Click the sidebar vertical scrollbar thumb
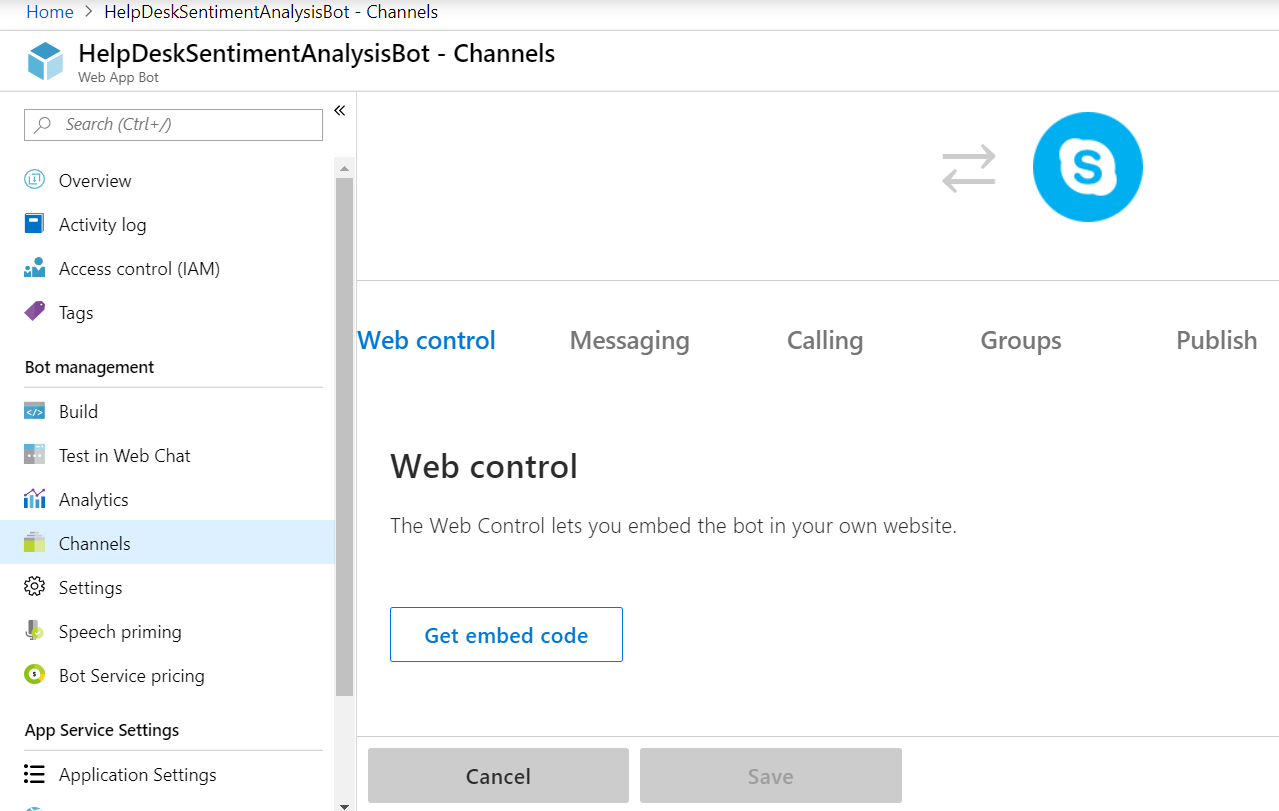 click(345, 437)
